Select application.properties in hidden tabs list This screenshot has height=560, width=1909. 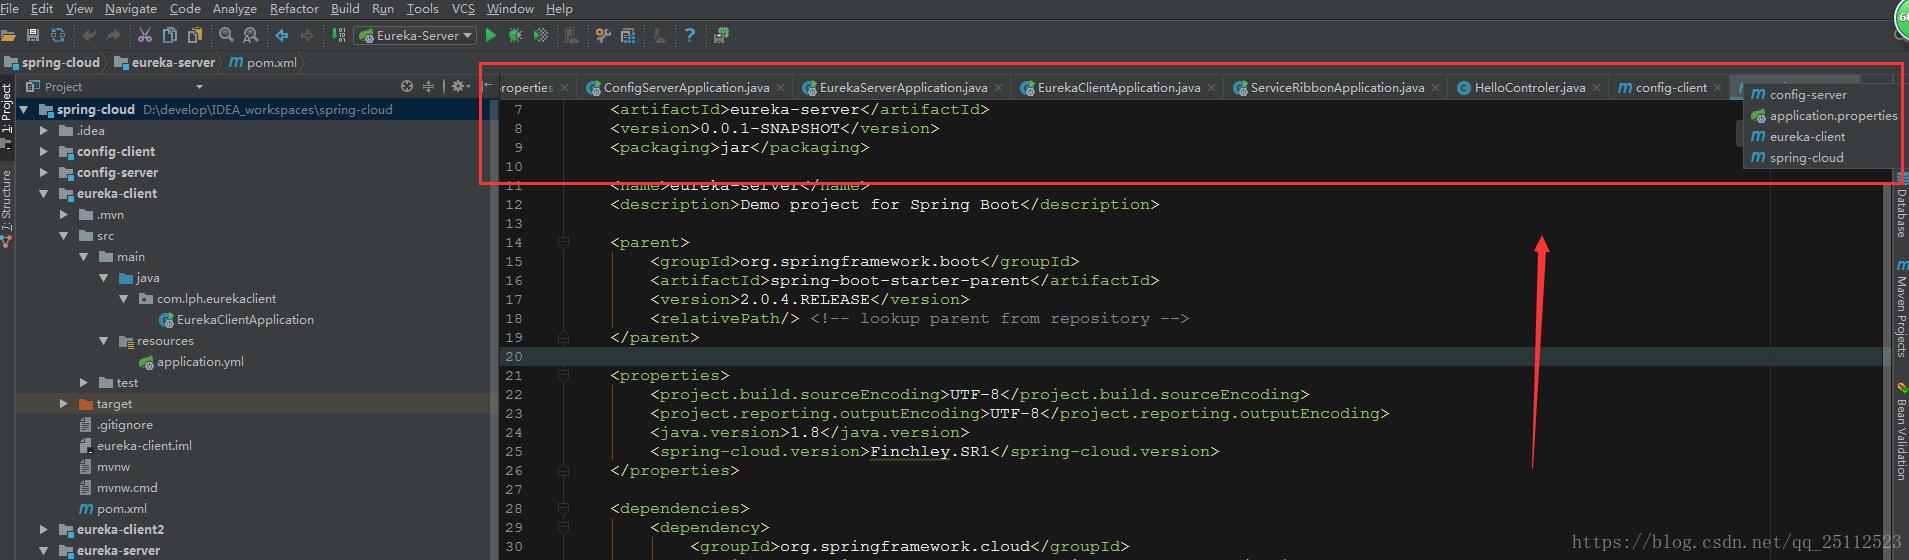(1820, 115)
